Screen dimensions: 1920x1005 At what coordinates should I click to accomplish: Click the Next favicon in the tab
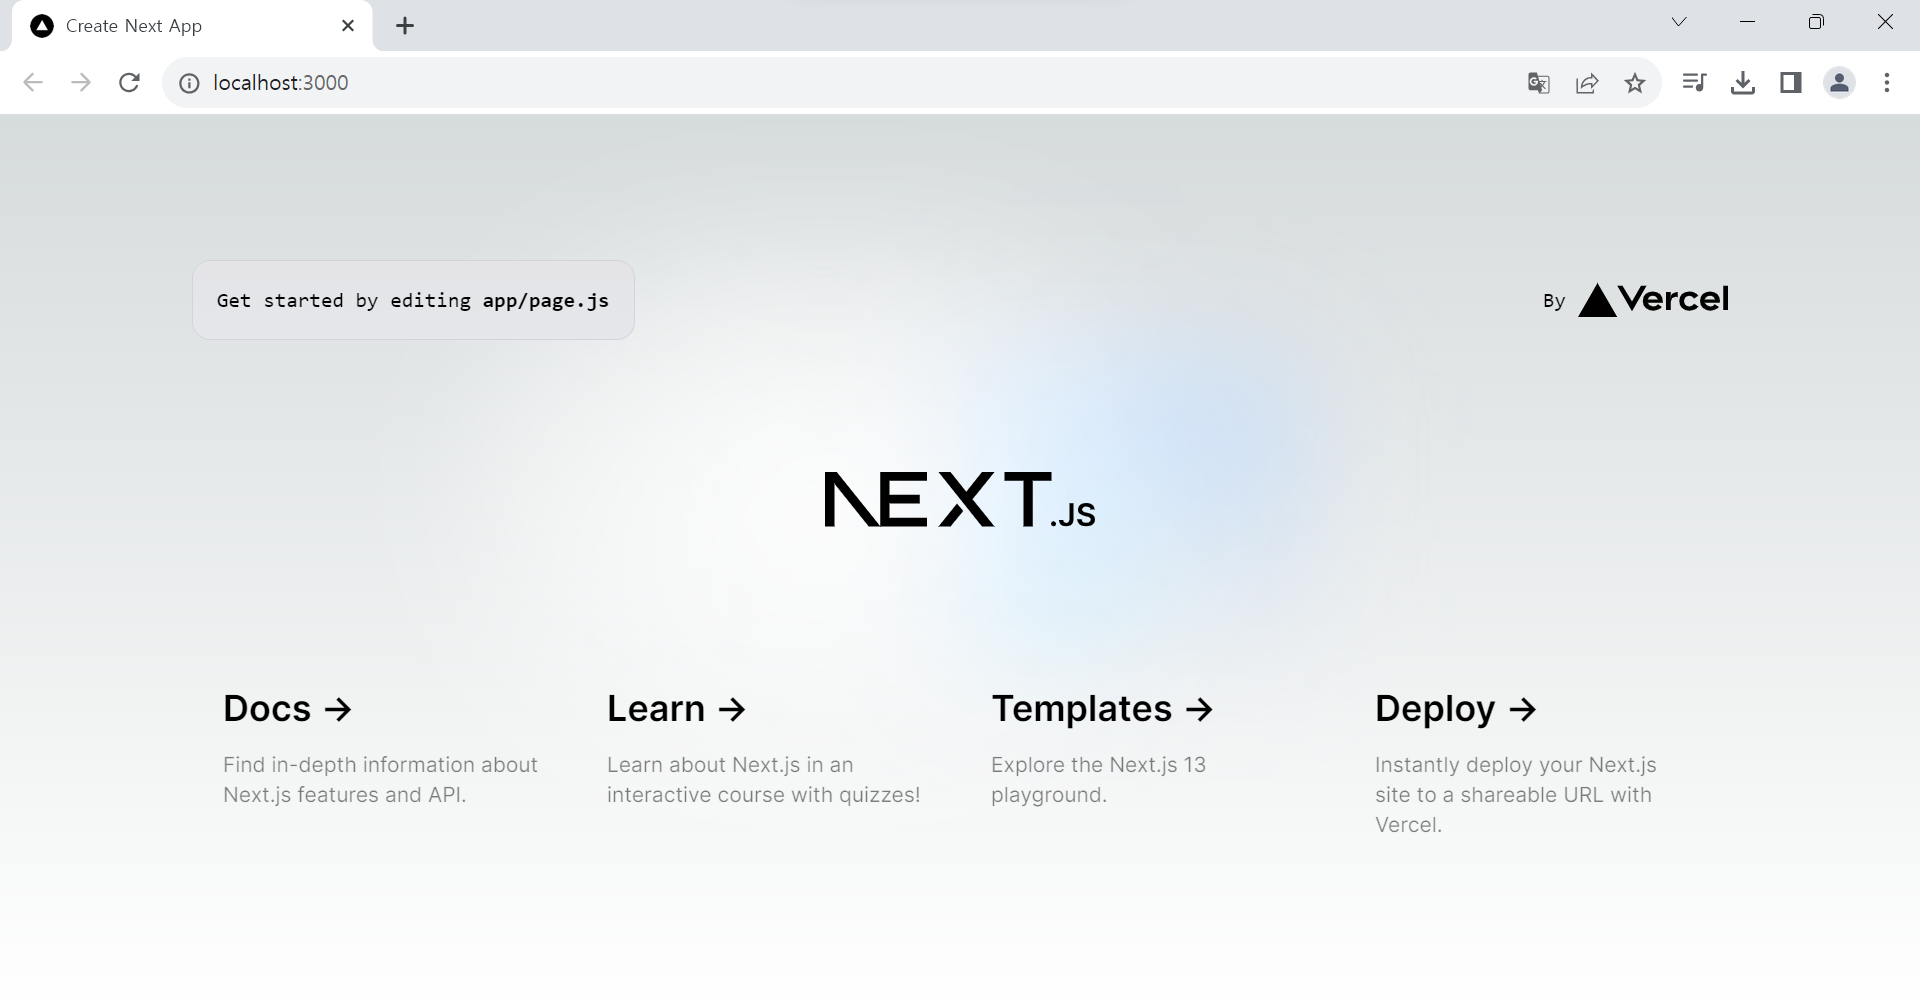click(x=42, y=26)
